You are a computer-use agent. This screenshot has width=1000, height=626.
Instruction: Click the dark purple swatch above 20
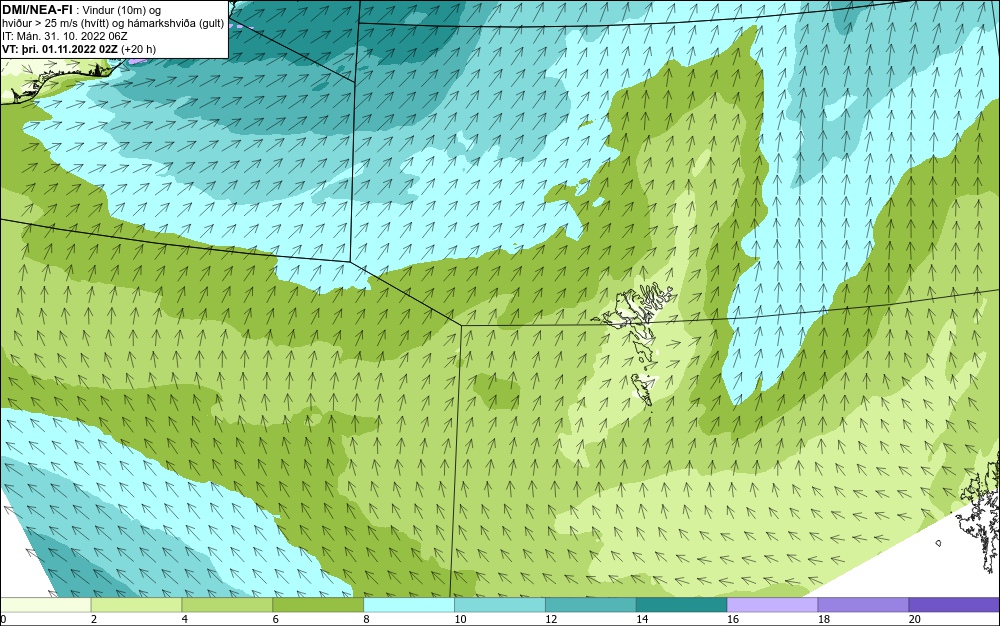point(954,605)
